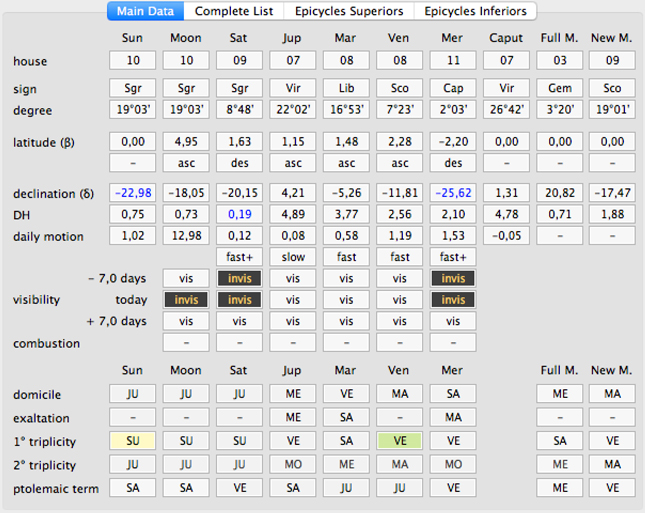The width and height of the screenshot is (645, 513).
Task: Click the New M. 1° triplicity cell VE
Action: point(613,441)
